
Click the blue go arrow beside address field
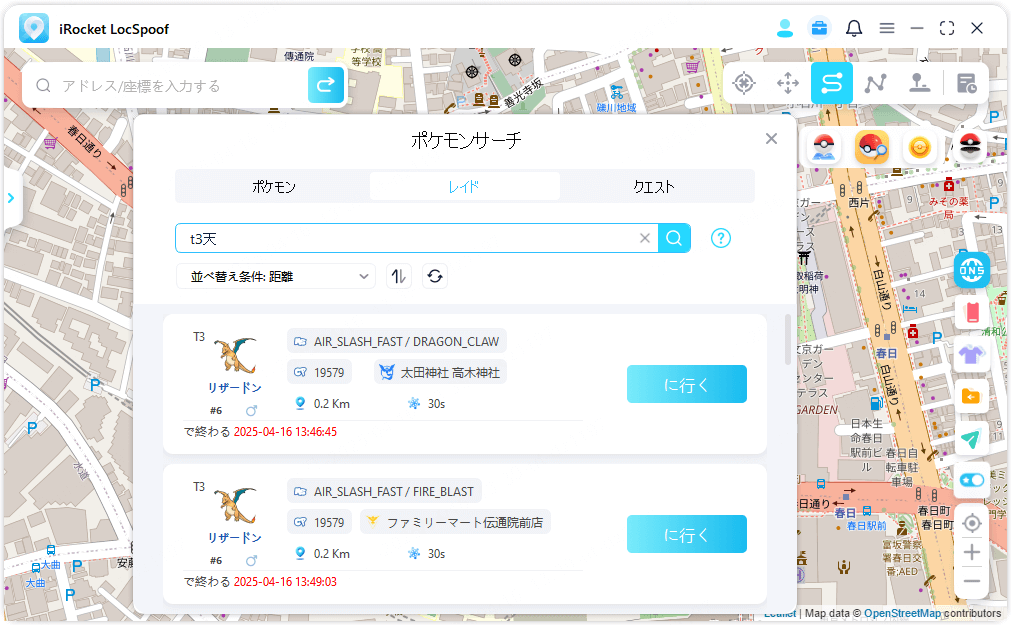[326, 84]
